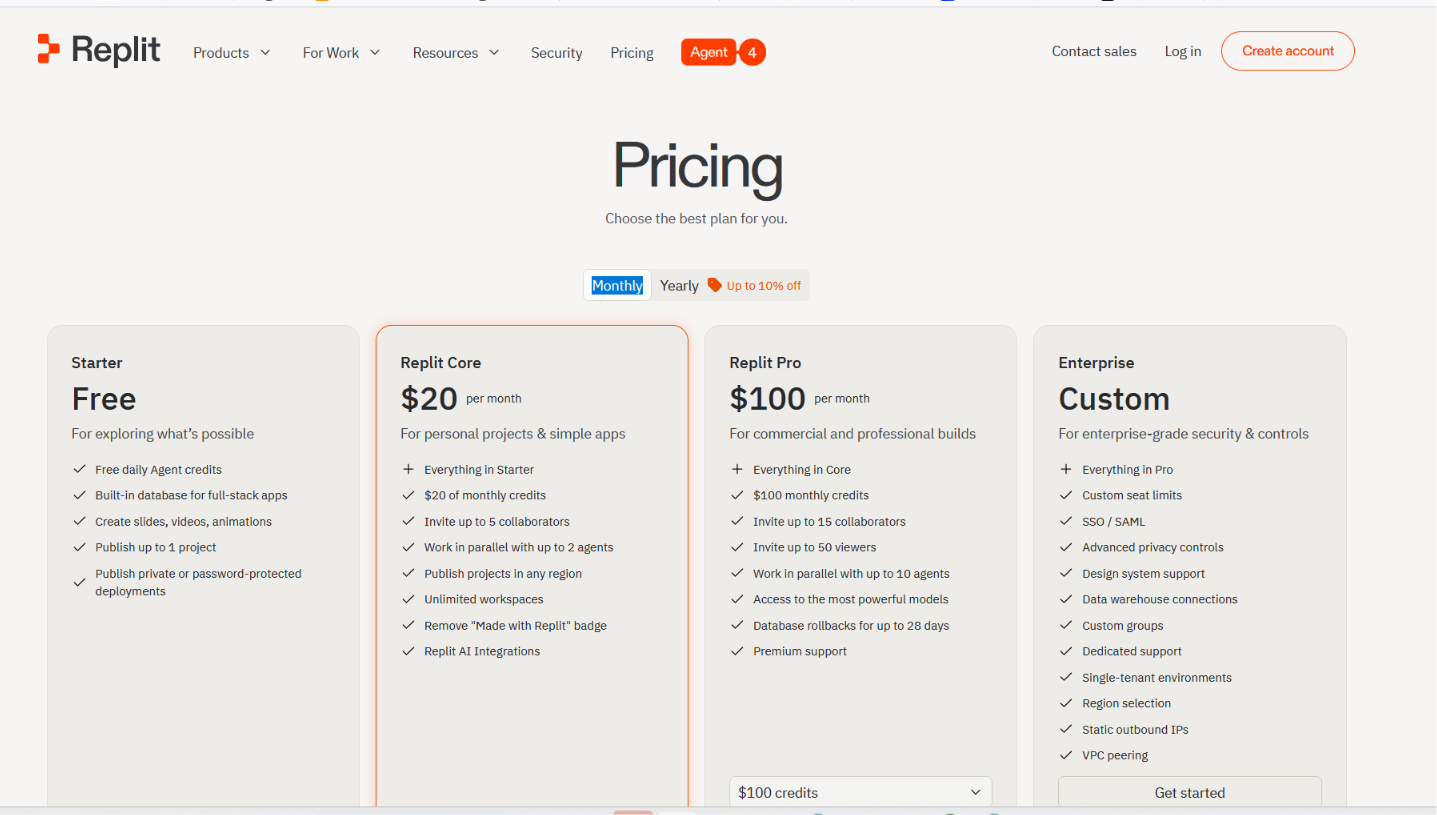Click Publish projects in any region text
Image resolution: width=1437 pixels, height=815 pixels.
point(503,573)
